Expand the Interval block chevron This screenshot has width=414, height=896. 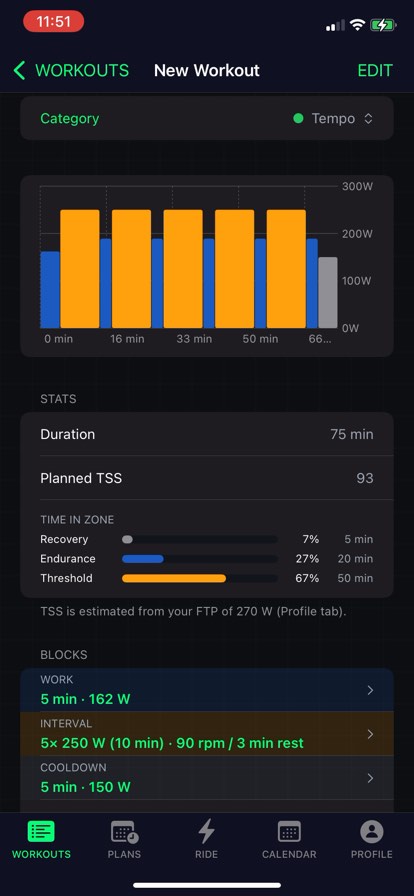point(370,734)
